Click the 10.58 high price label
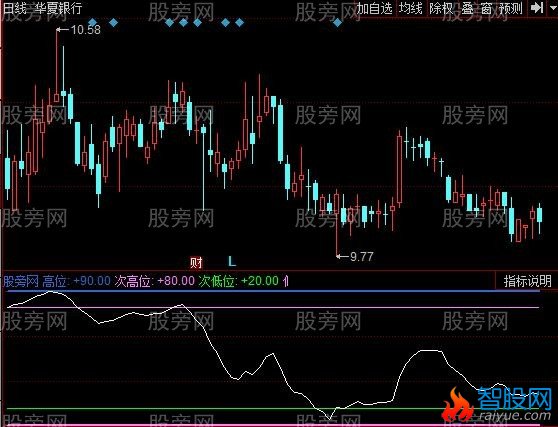Viewport: 558px width, 427px height. (x=85, y=30)
